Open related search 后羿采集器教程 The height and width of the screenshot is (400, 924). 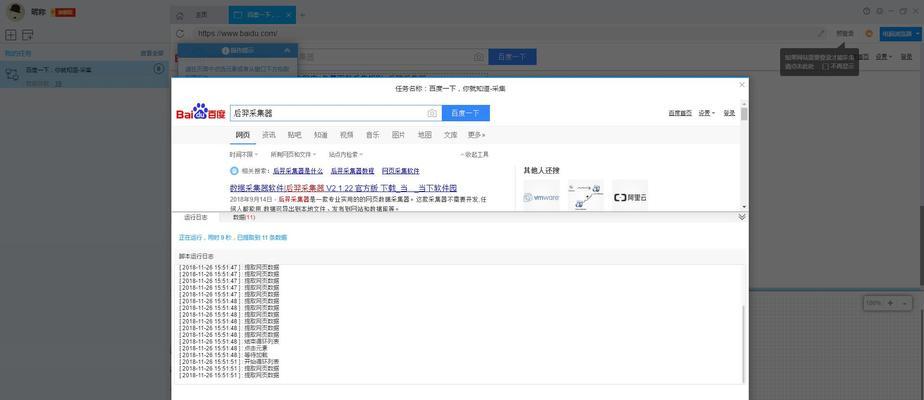352,171
